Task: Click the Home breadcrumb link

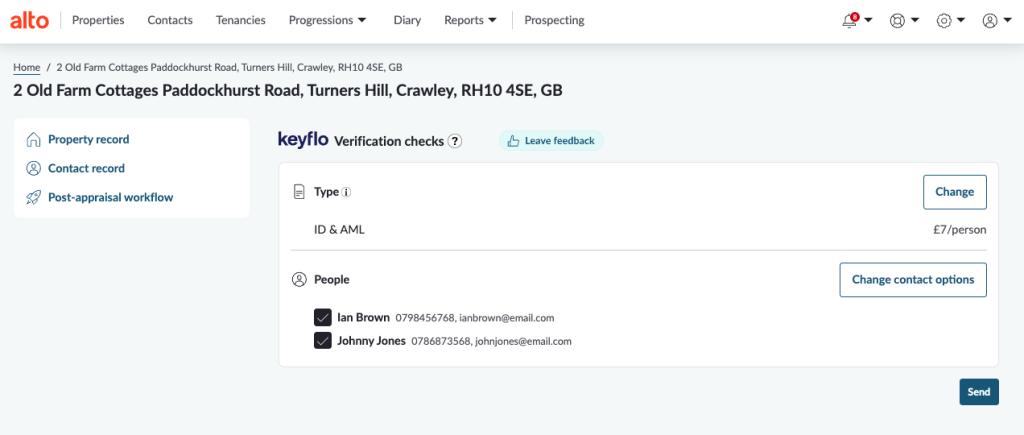Action: tap(27, 67)
